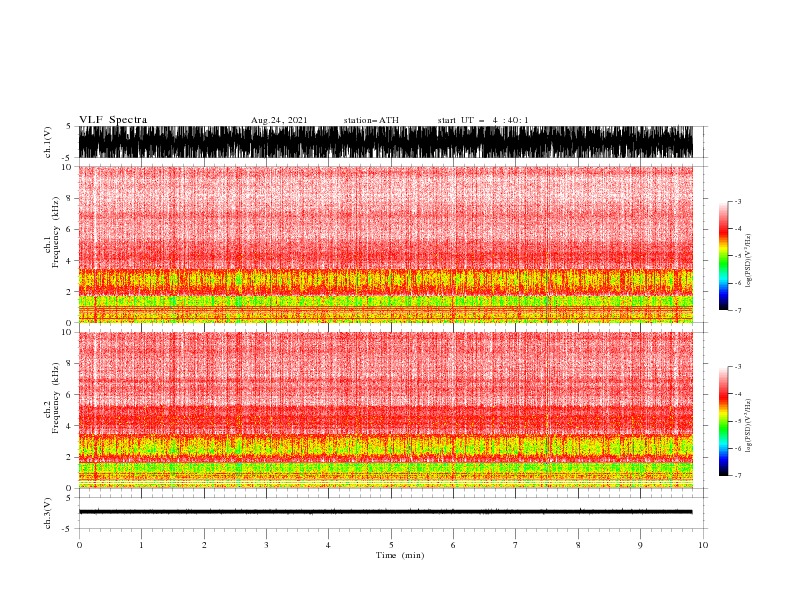Click the "-7" tick on ch.1 color bar
792x612 pixels.
tap(737, 310)
